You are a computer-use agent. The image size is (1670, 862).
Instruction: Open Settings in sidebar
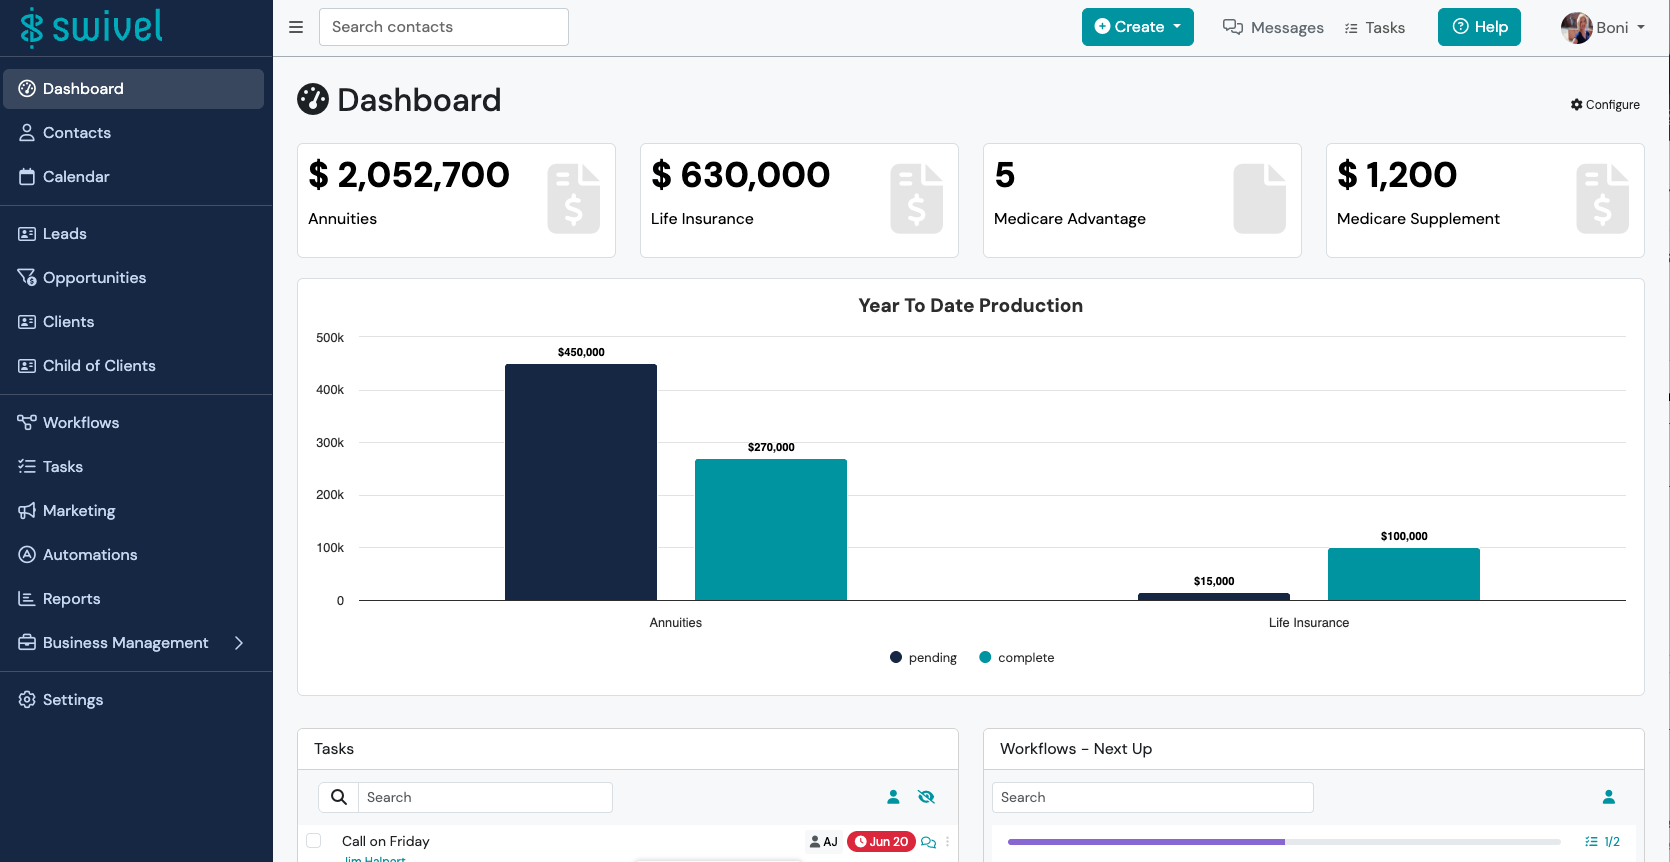pos(134,700)
